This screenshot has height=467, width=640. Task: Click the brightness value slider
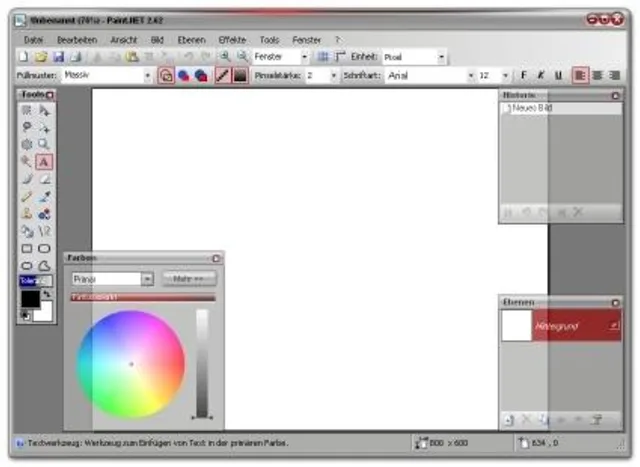pyautogui.click(x=202, y=363)
